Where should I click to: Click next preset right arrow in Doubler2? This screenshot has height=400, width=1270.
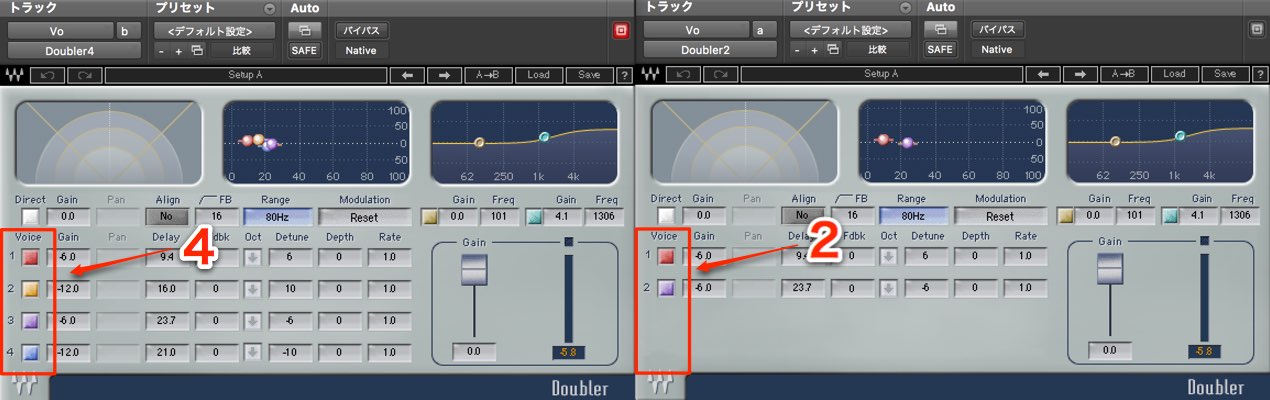coord(1080,75)
